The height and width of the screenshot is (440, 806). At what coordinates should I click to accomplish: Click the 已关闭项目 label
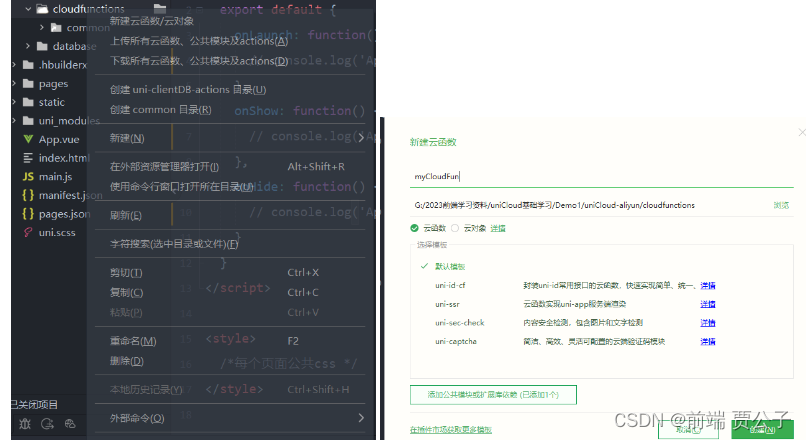click(x=35, y=405)
